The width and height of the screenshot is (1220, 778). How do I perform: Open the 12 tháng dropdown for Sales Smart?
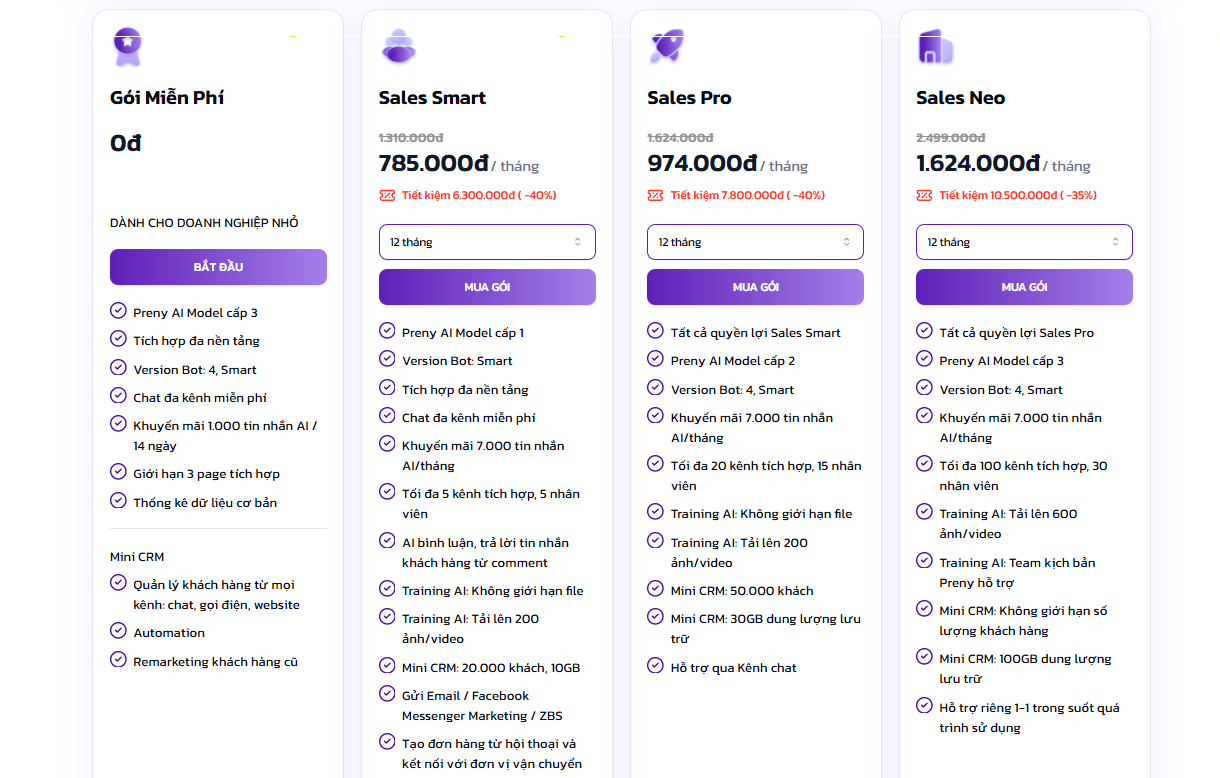[487, 242]
